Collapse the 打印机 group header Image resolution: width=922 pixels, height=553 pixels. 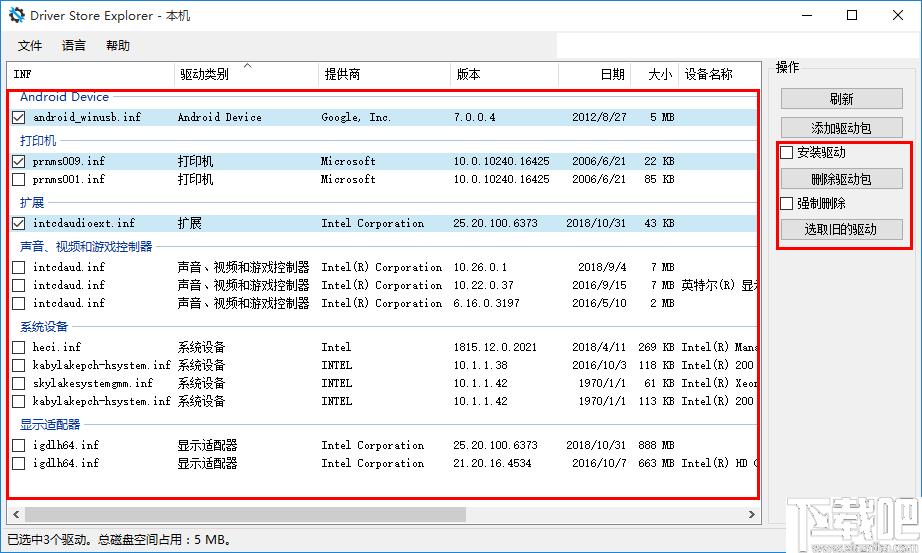coord(38,141)
